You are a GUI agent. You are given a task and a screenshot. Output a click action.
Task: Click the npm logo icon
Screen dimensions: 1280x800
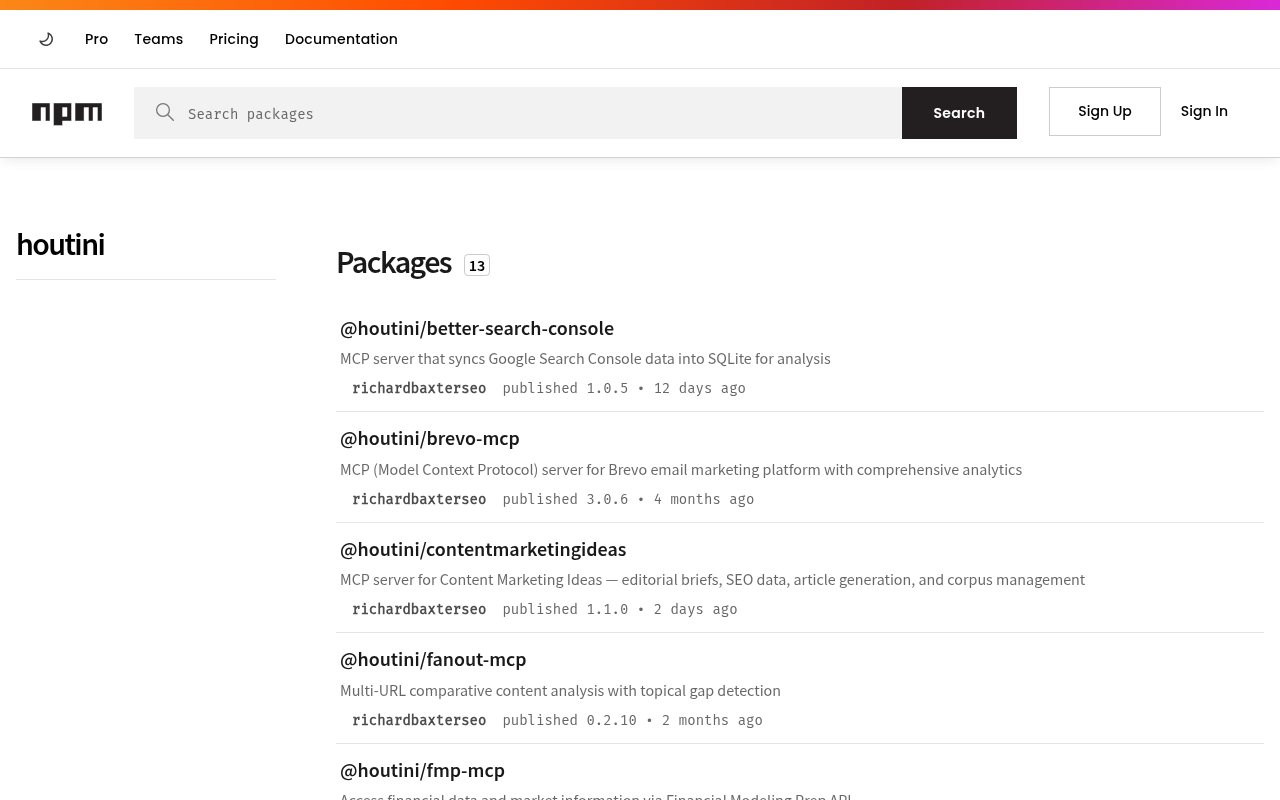[67, 113]
